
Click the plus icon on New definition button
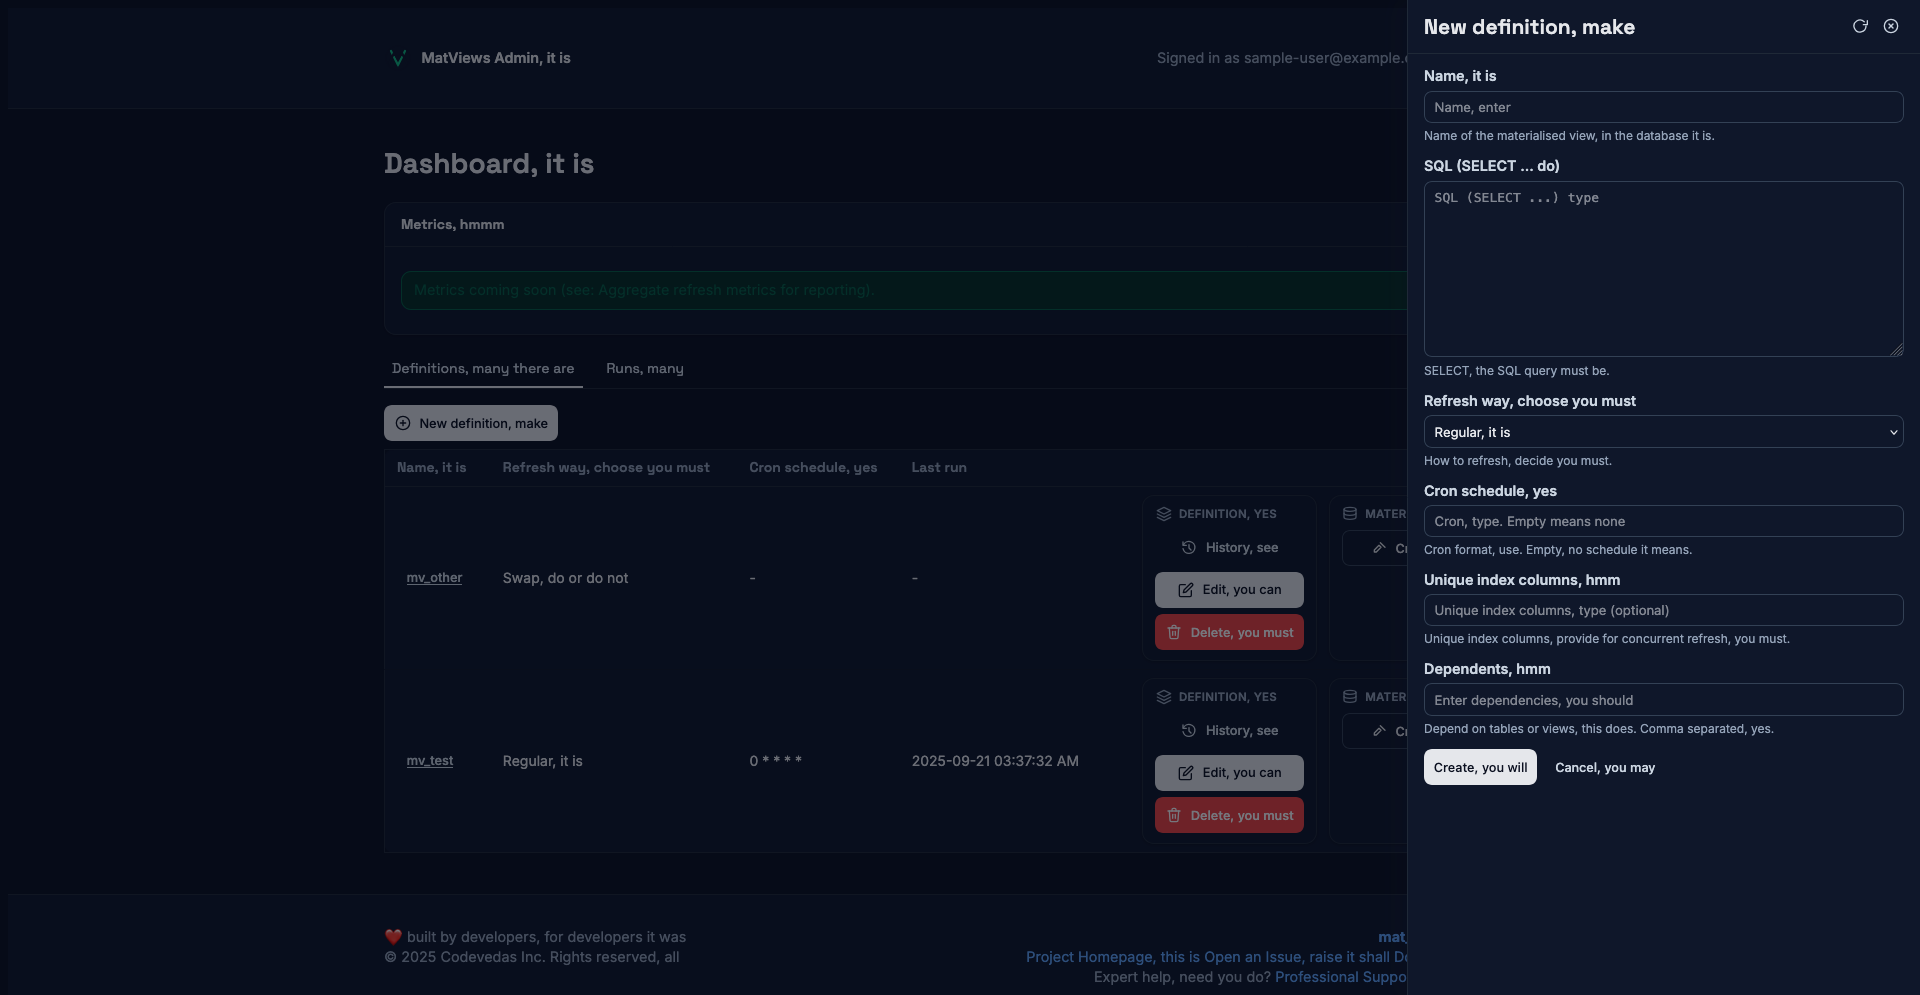click(403, 423)
